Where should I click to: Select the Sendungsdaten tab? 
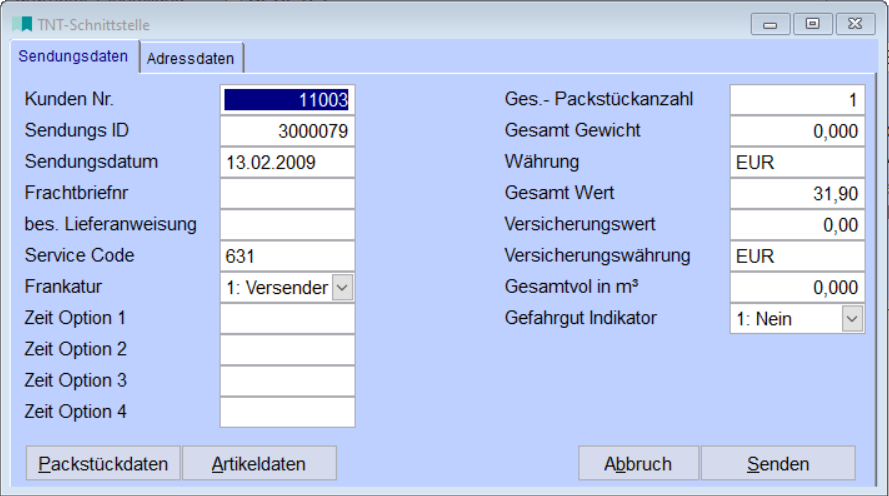coord(74,57)
